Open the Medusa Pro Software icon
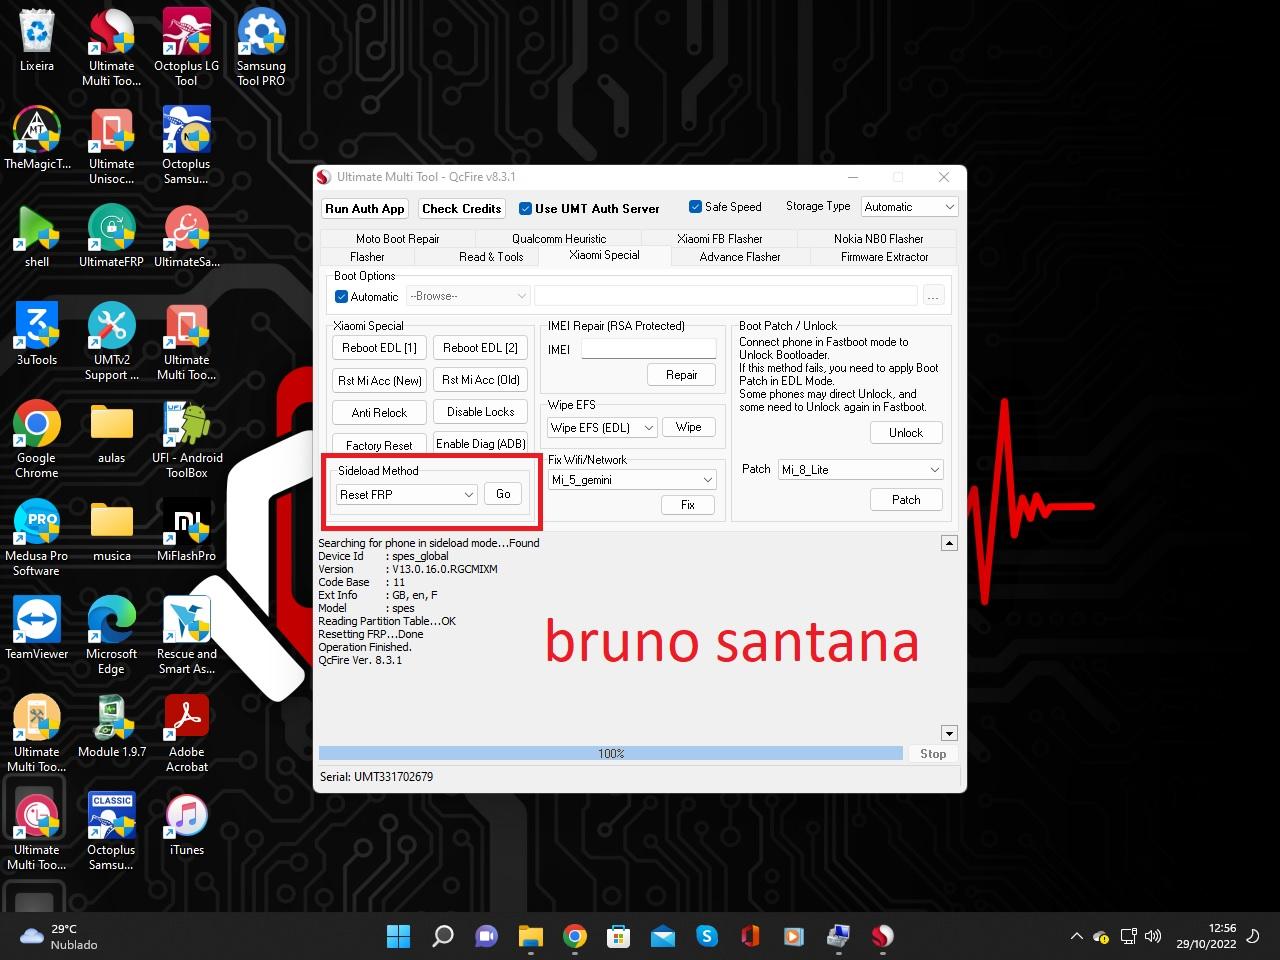The height and width of the screenshot is (960, 1280). [37, 537]
